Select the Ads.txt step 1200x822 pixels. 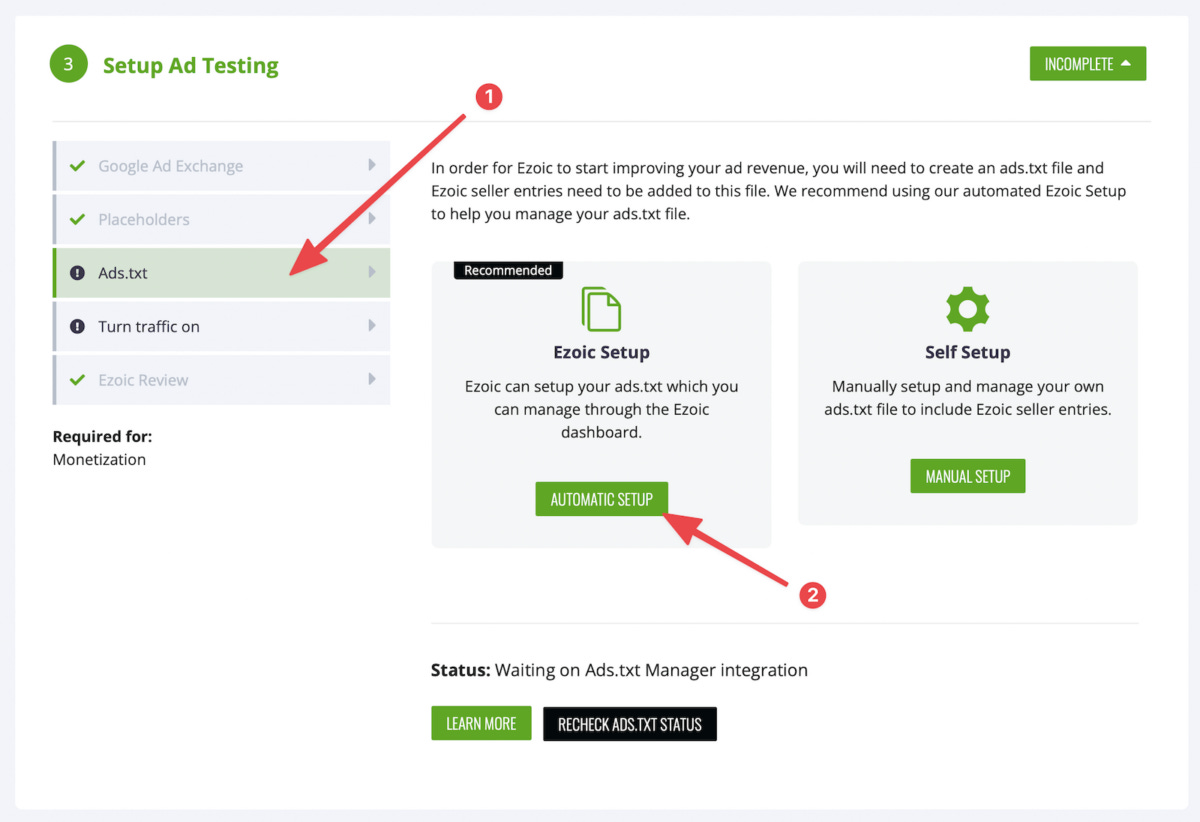[x=221, y=273]
